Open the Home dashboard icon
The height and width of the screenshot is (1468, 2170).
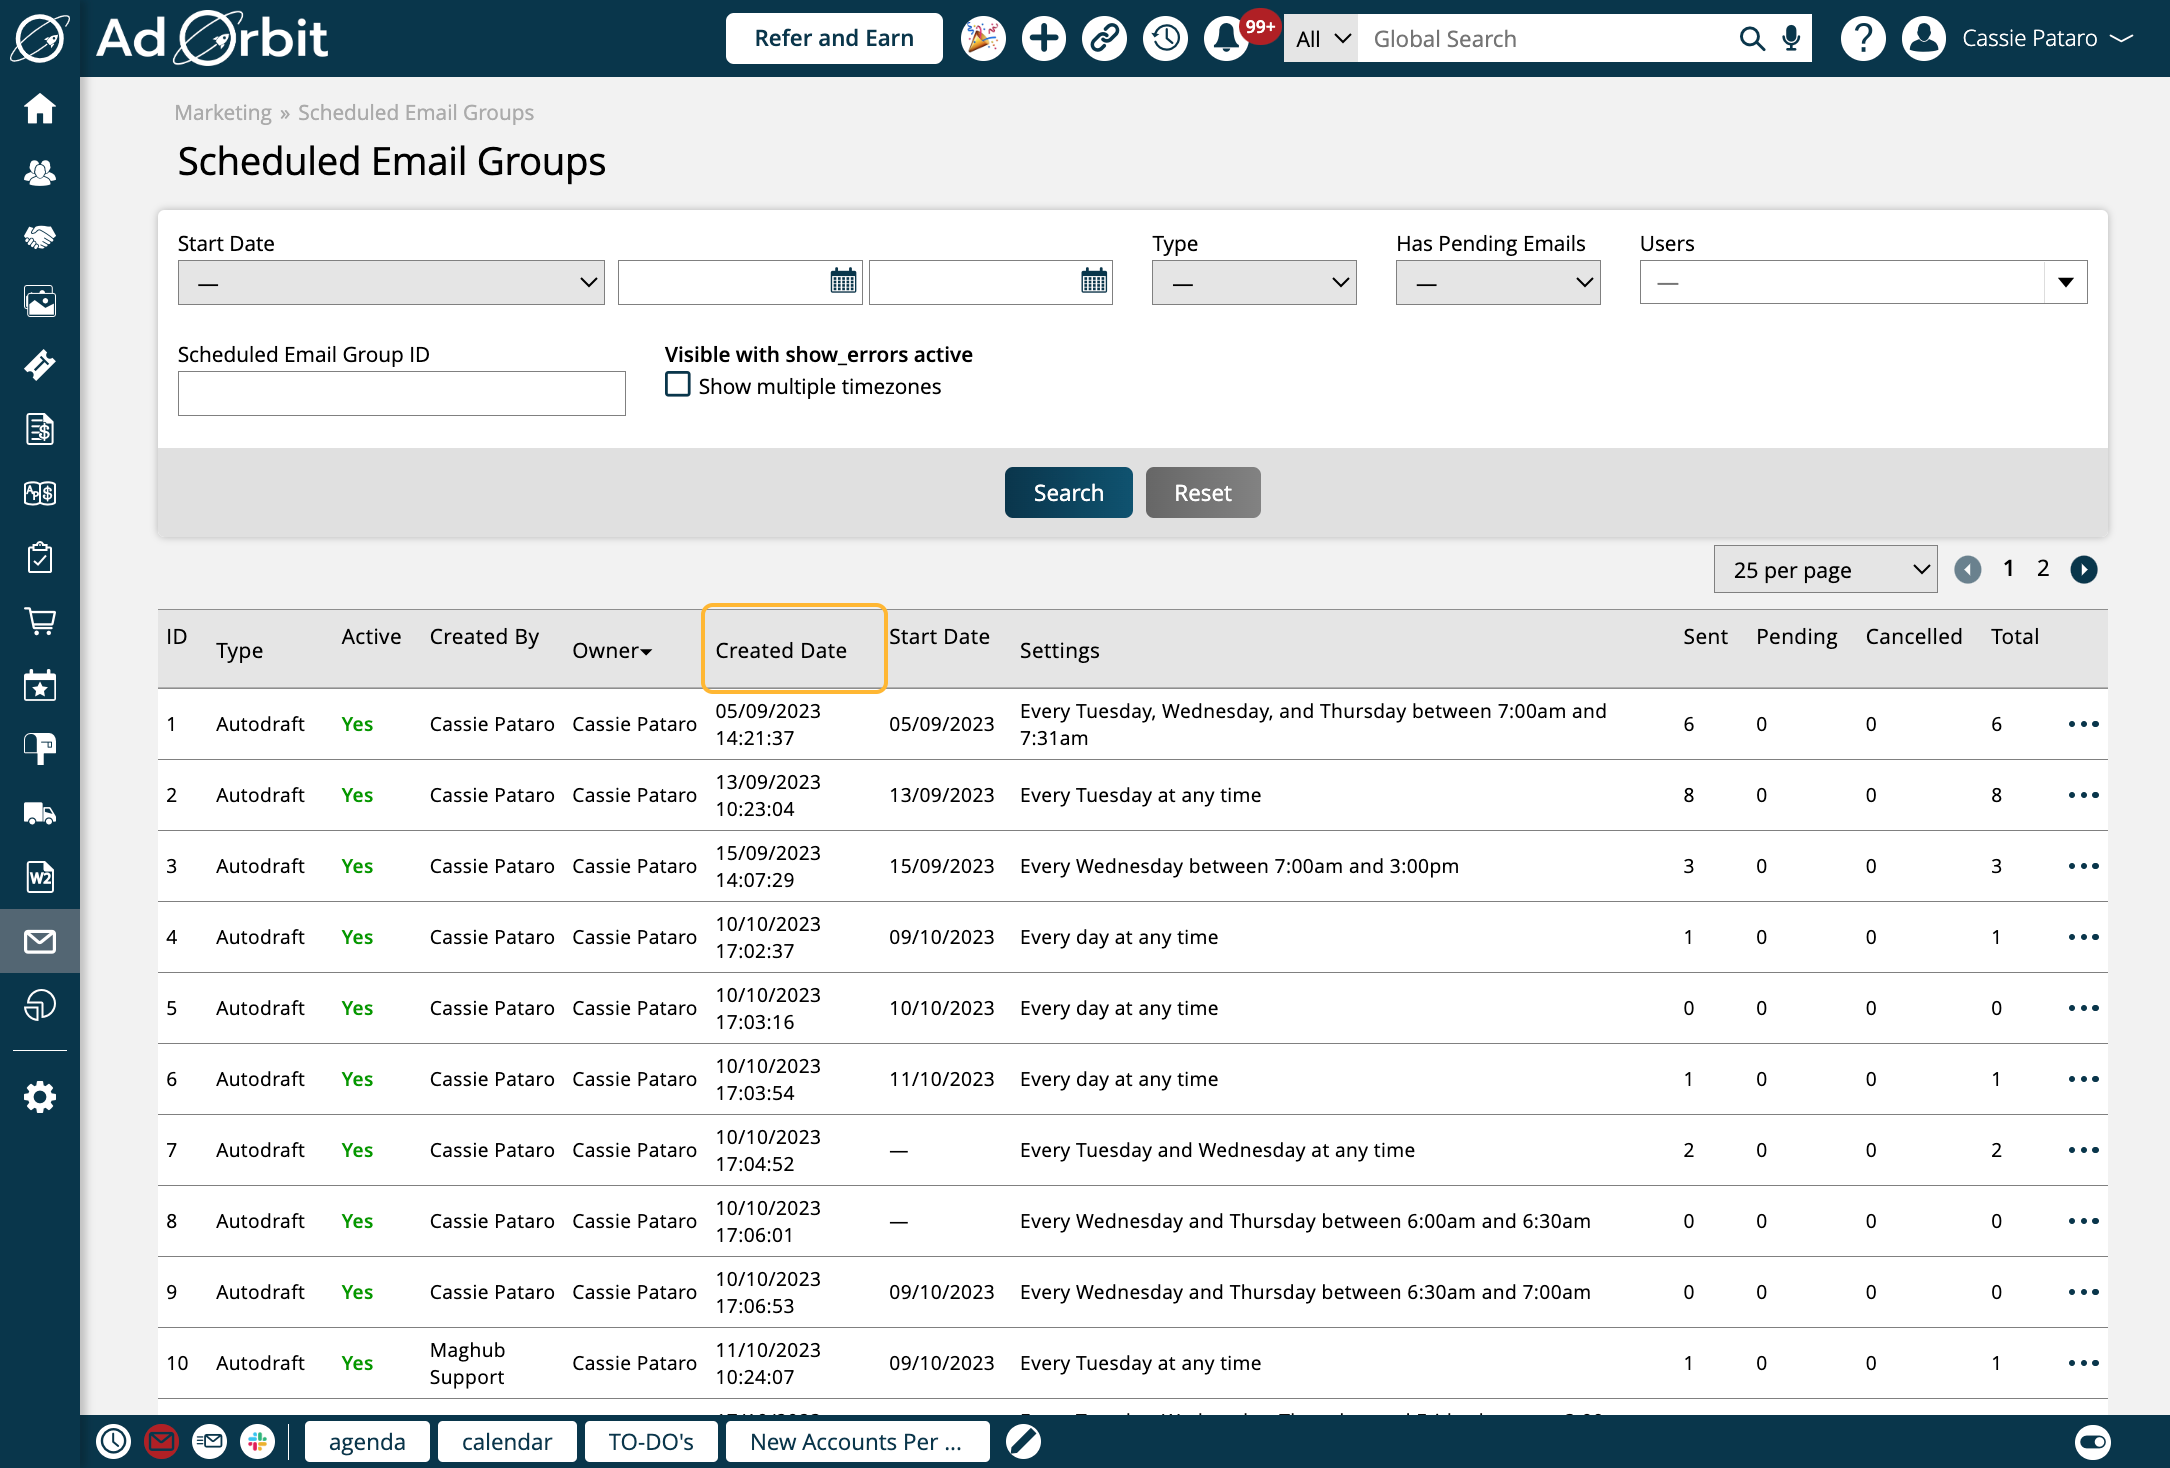point(40,109)
